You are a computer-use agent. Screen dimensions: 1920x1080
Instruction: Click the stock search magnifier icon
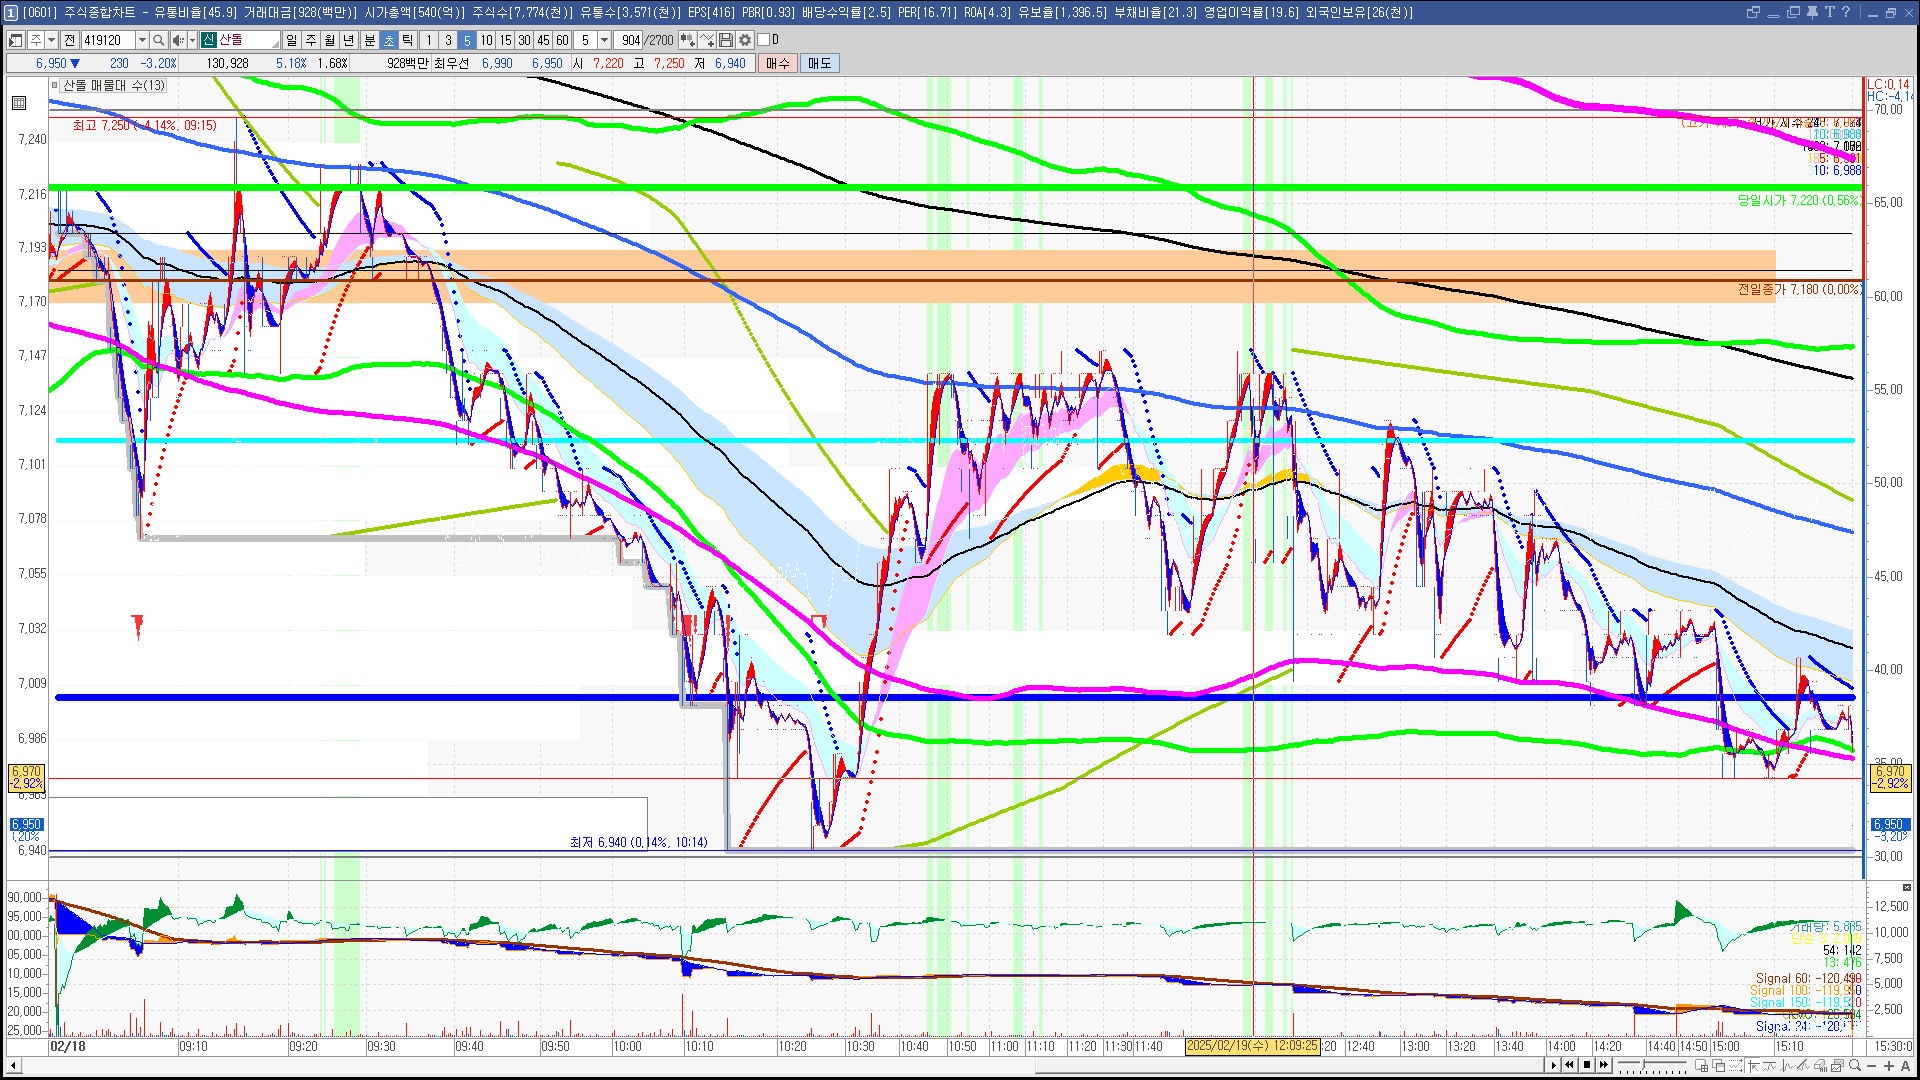coord(158,40)
